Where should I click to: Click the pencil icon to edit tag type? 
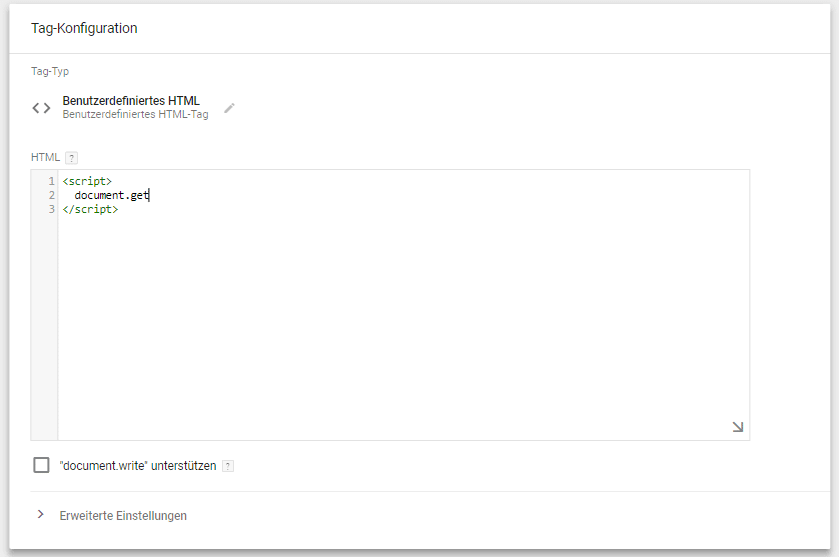coord(229,108)
